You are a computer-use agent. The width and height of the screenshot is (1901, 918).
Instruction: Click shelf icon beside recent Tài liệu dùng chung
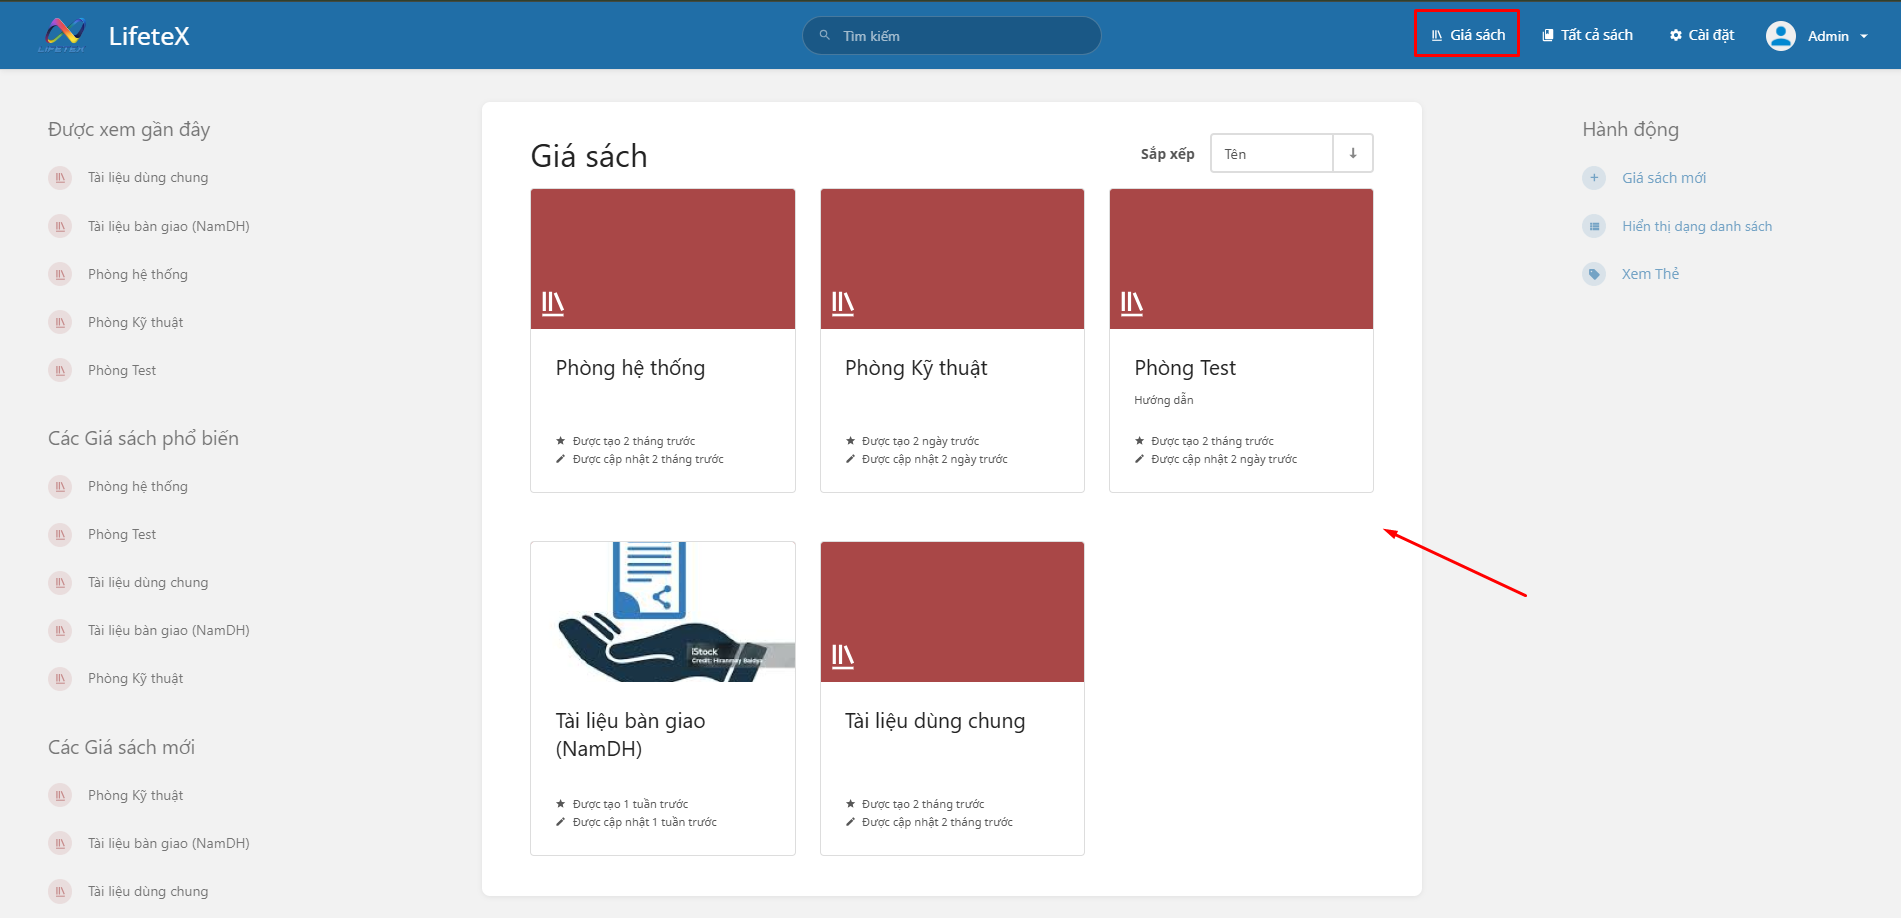(60, 178)
